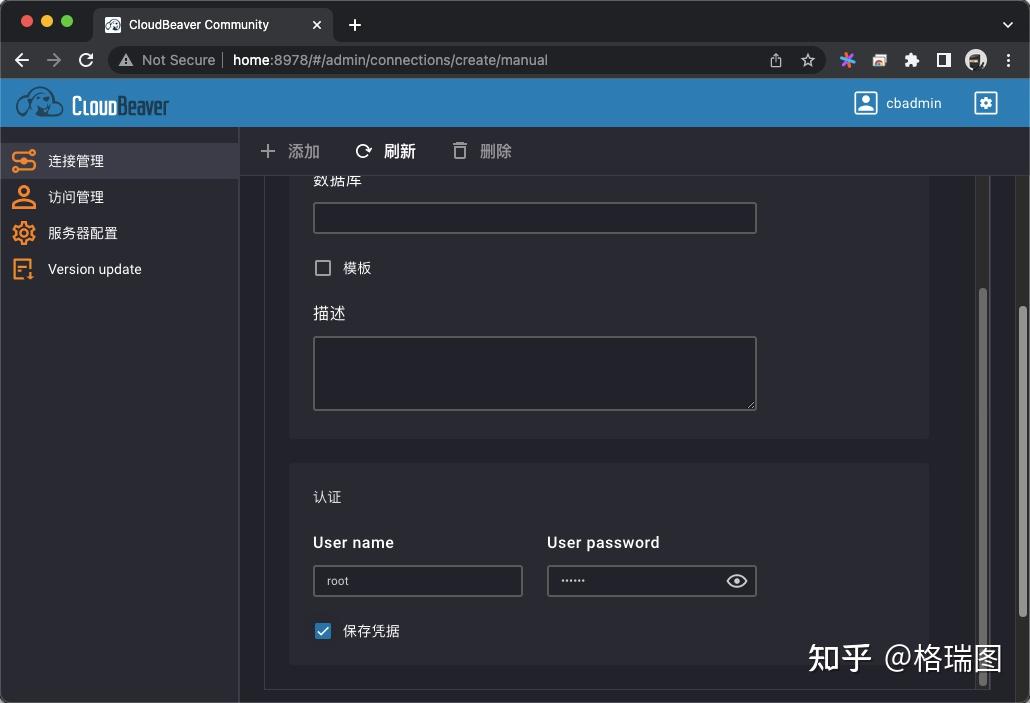Viewport: 1030px width, 703px height.
Task: Click the User name field containing root
Action: (418, 581)
